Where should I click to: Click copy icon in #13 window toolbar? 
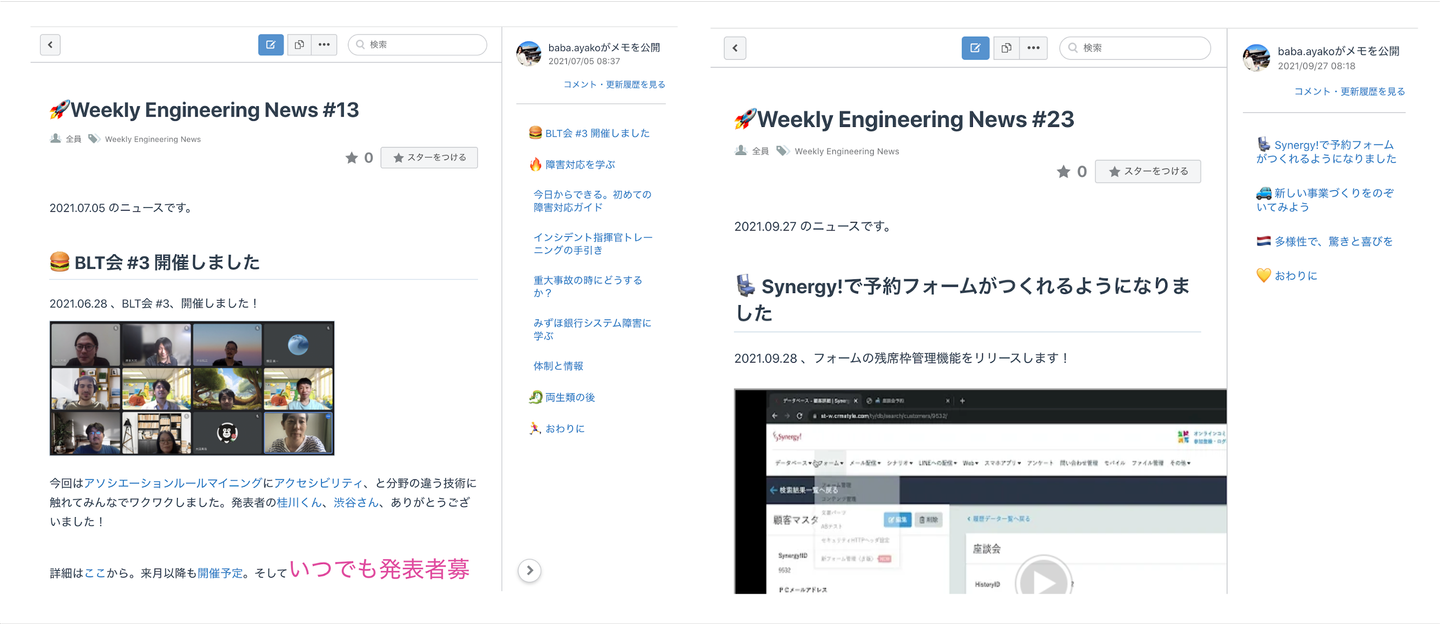click(x=298, y=45)
